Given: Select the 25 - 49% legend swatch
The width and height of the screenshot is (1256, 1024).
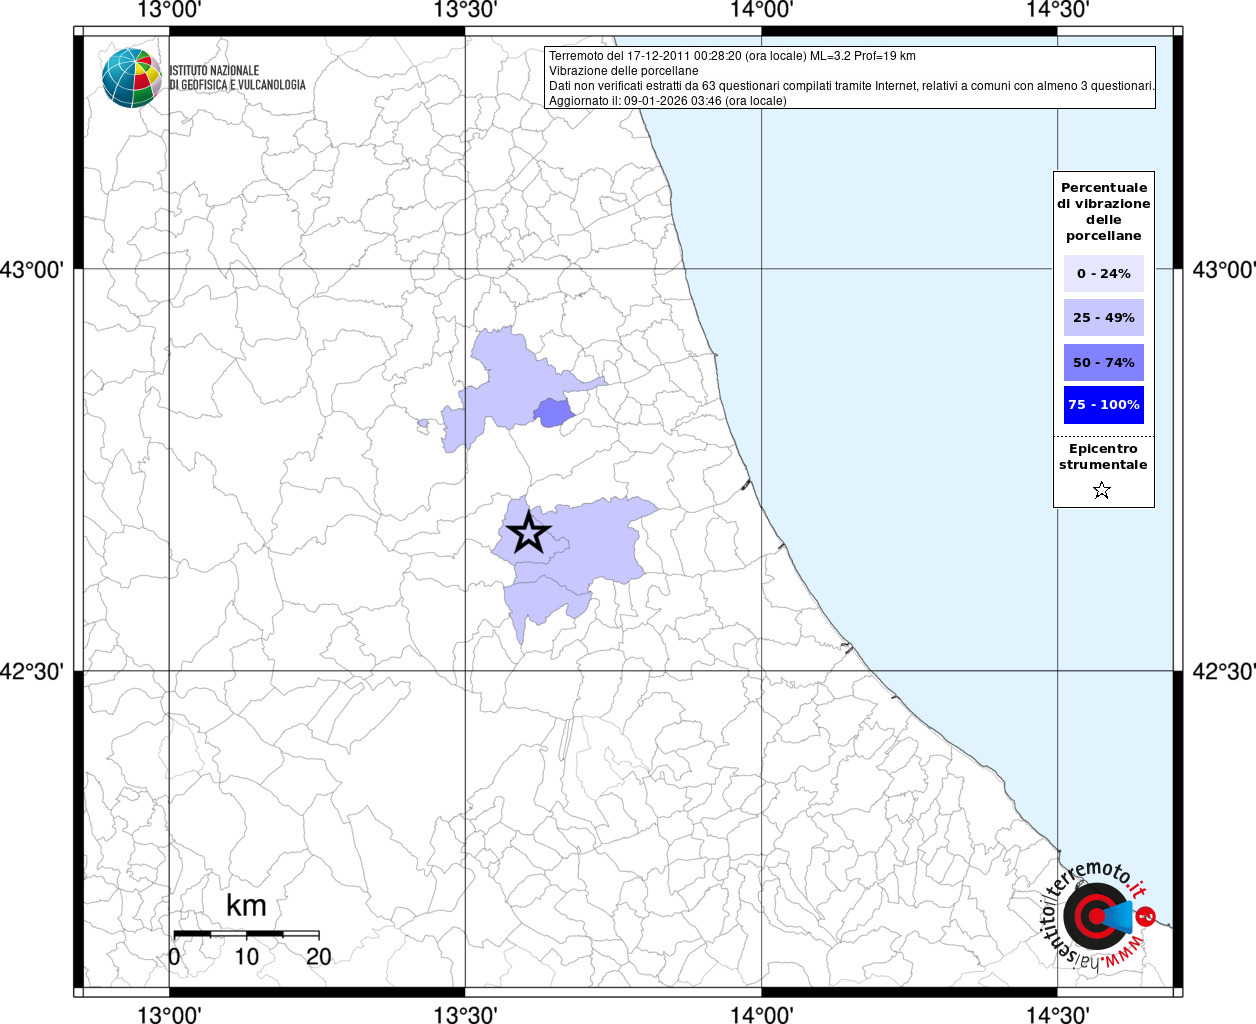Looking at the screenshot, I should [1104, 317].
